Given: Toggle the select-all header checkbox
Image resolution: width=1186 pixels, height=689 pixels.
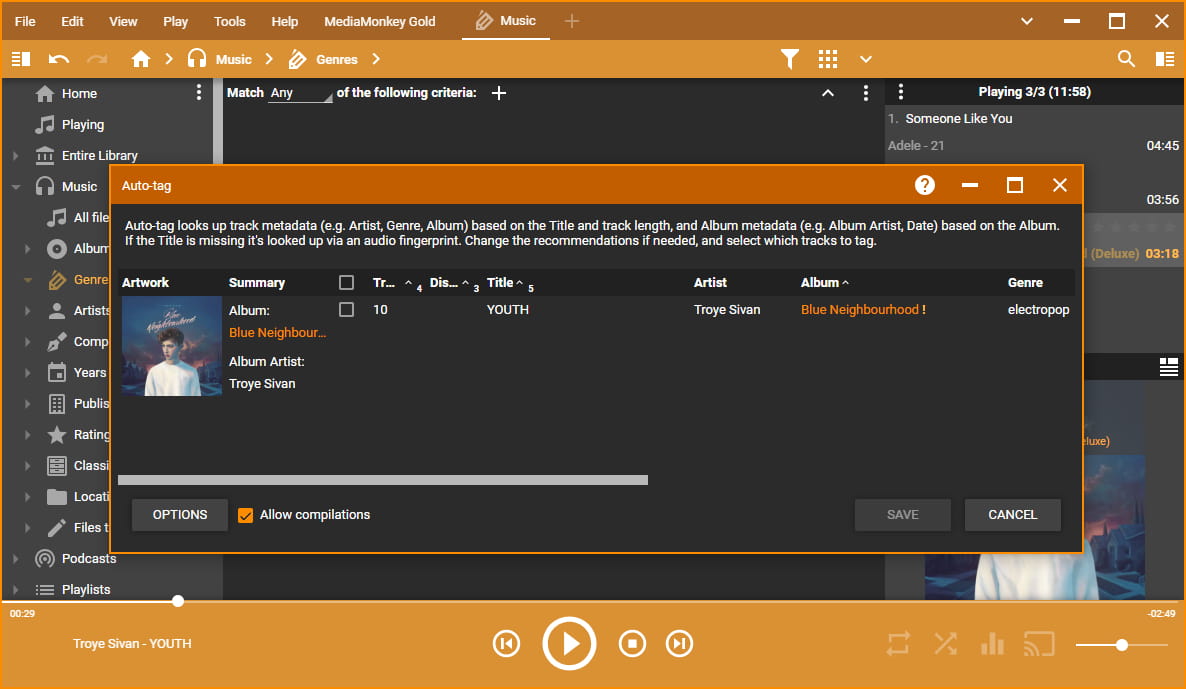Looking at the screenshot, I should point(346,282).
